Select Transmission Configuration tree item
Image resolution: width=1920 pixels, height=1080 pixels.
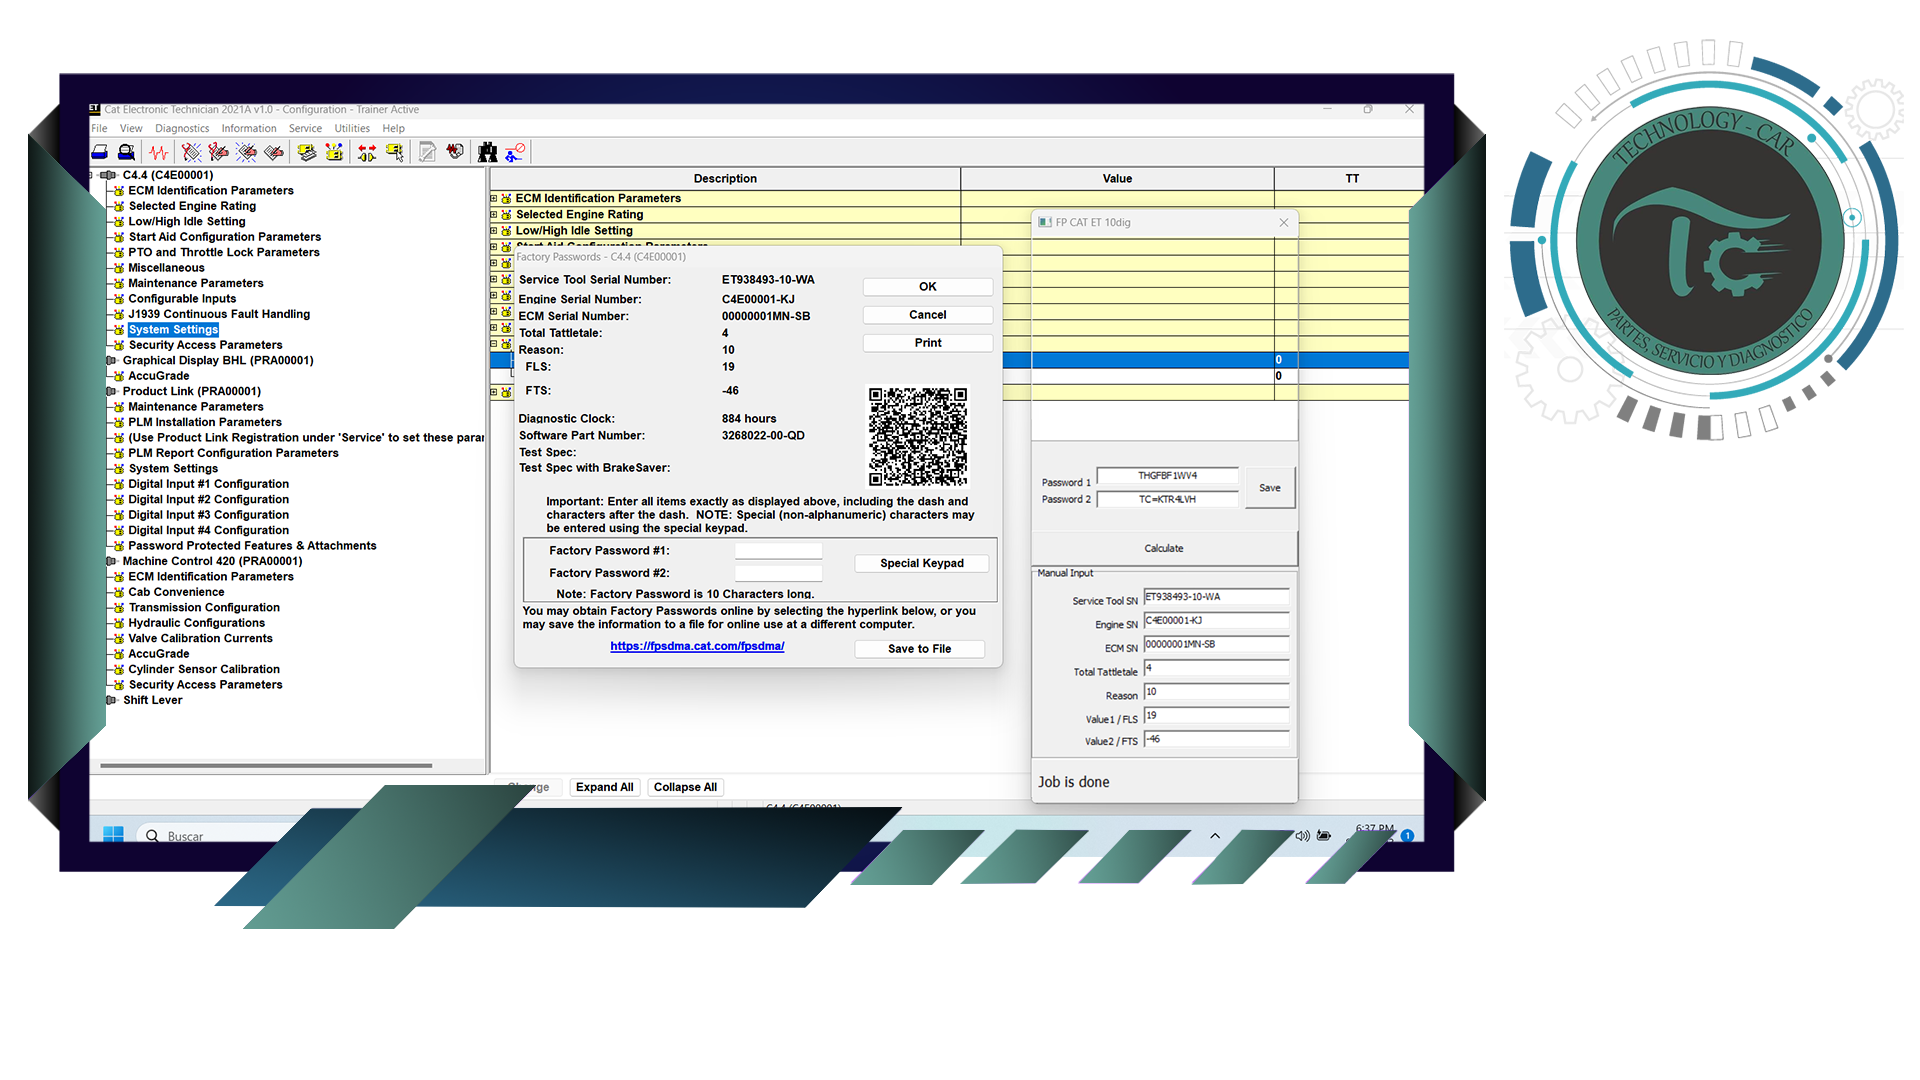click(204, 608)
